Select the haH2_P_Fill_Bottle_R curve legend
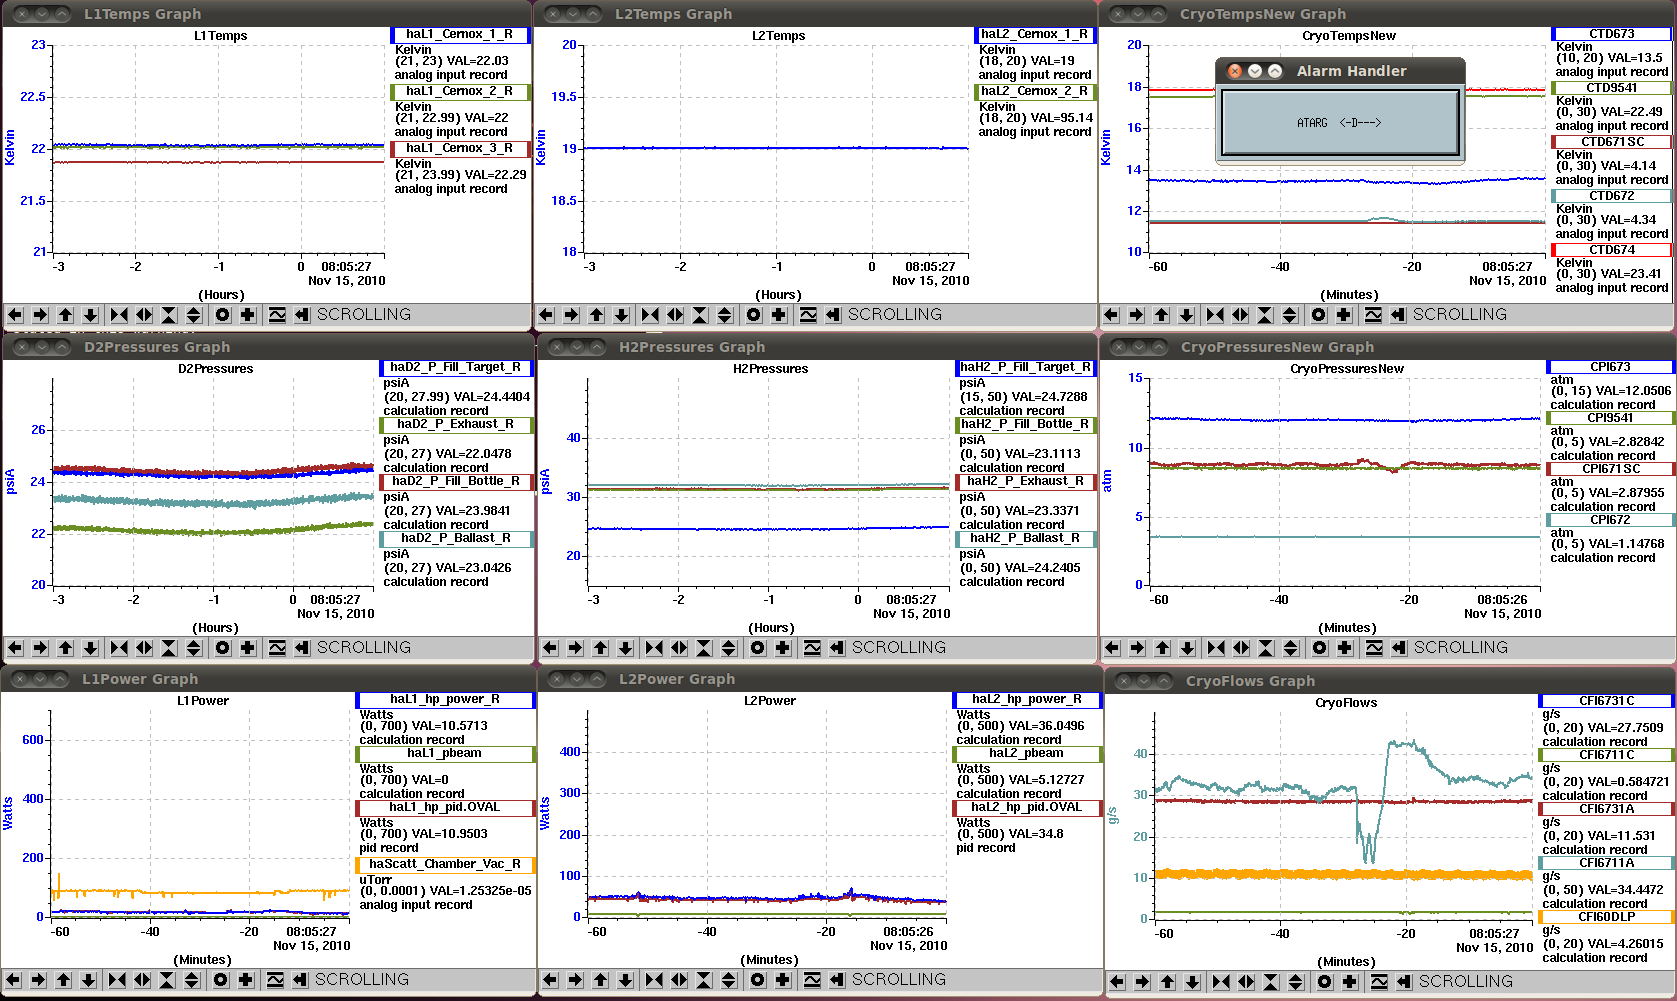Screen dimensions: 1677x1001 1026,425
